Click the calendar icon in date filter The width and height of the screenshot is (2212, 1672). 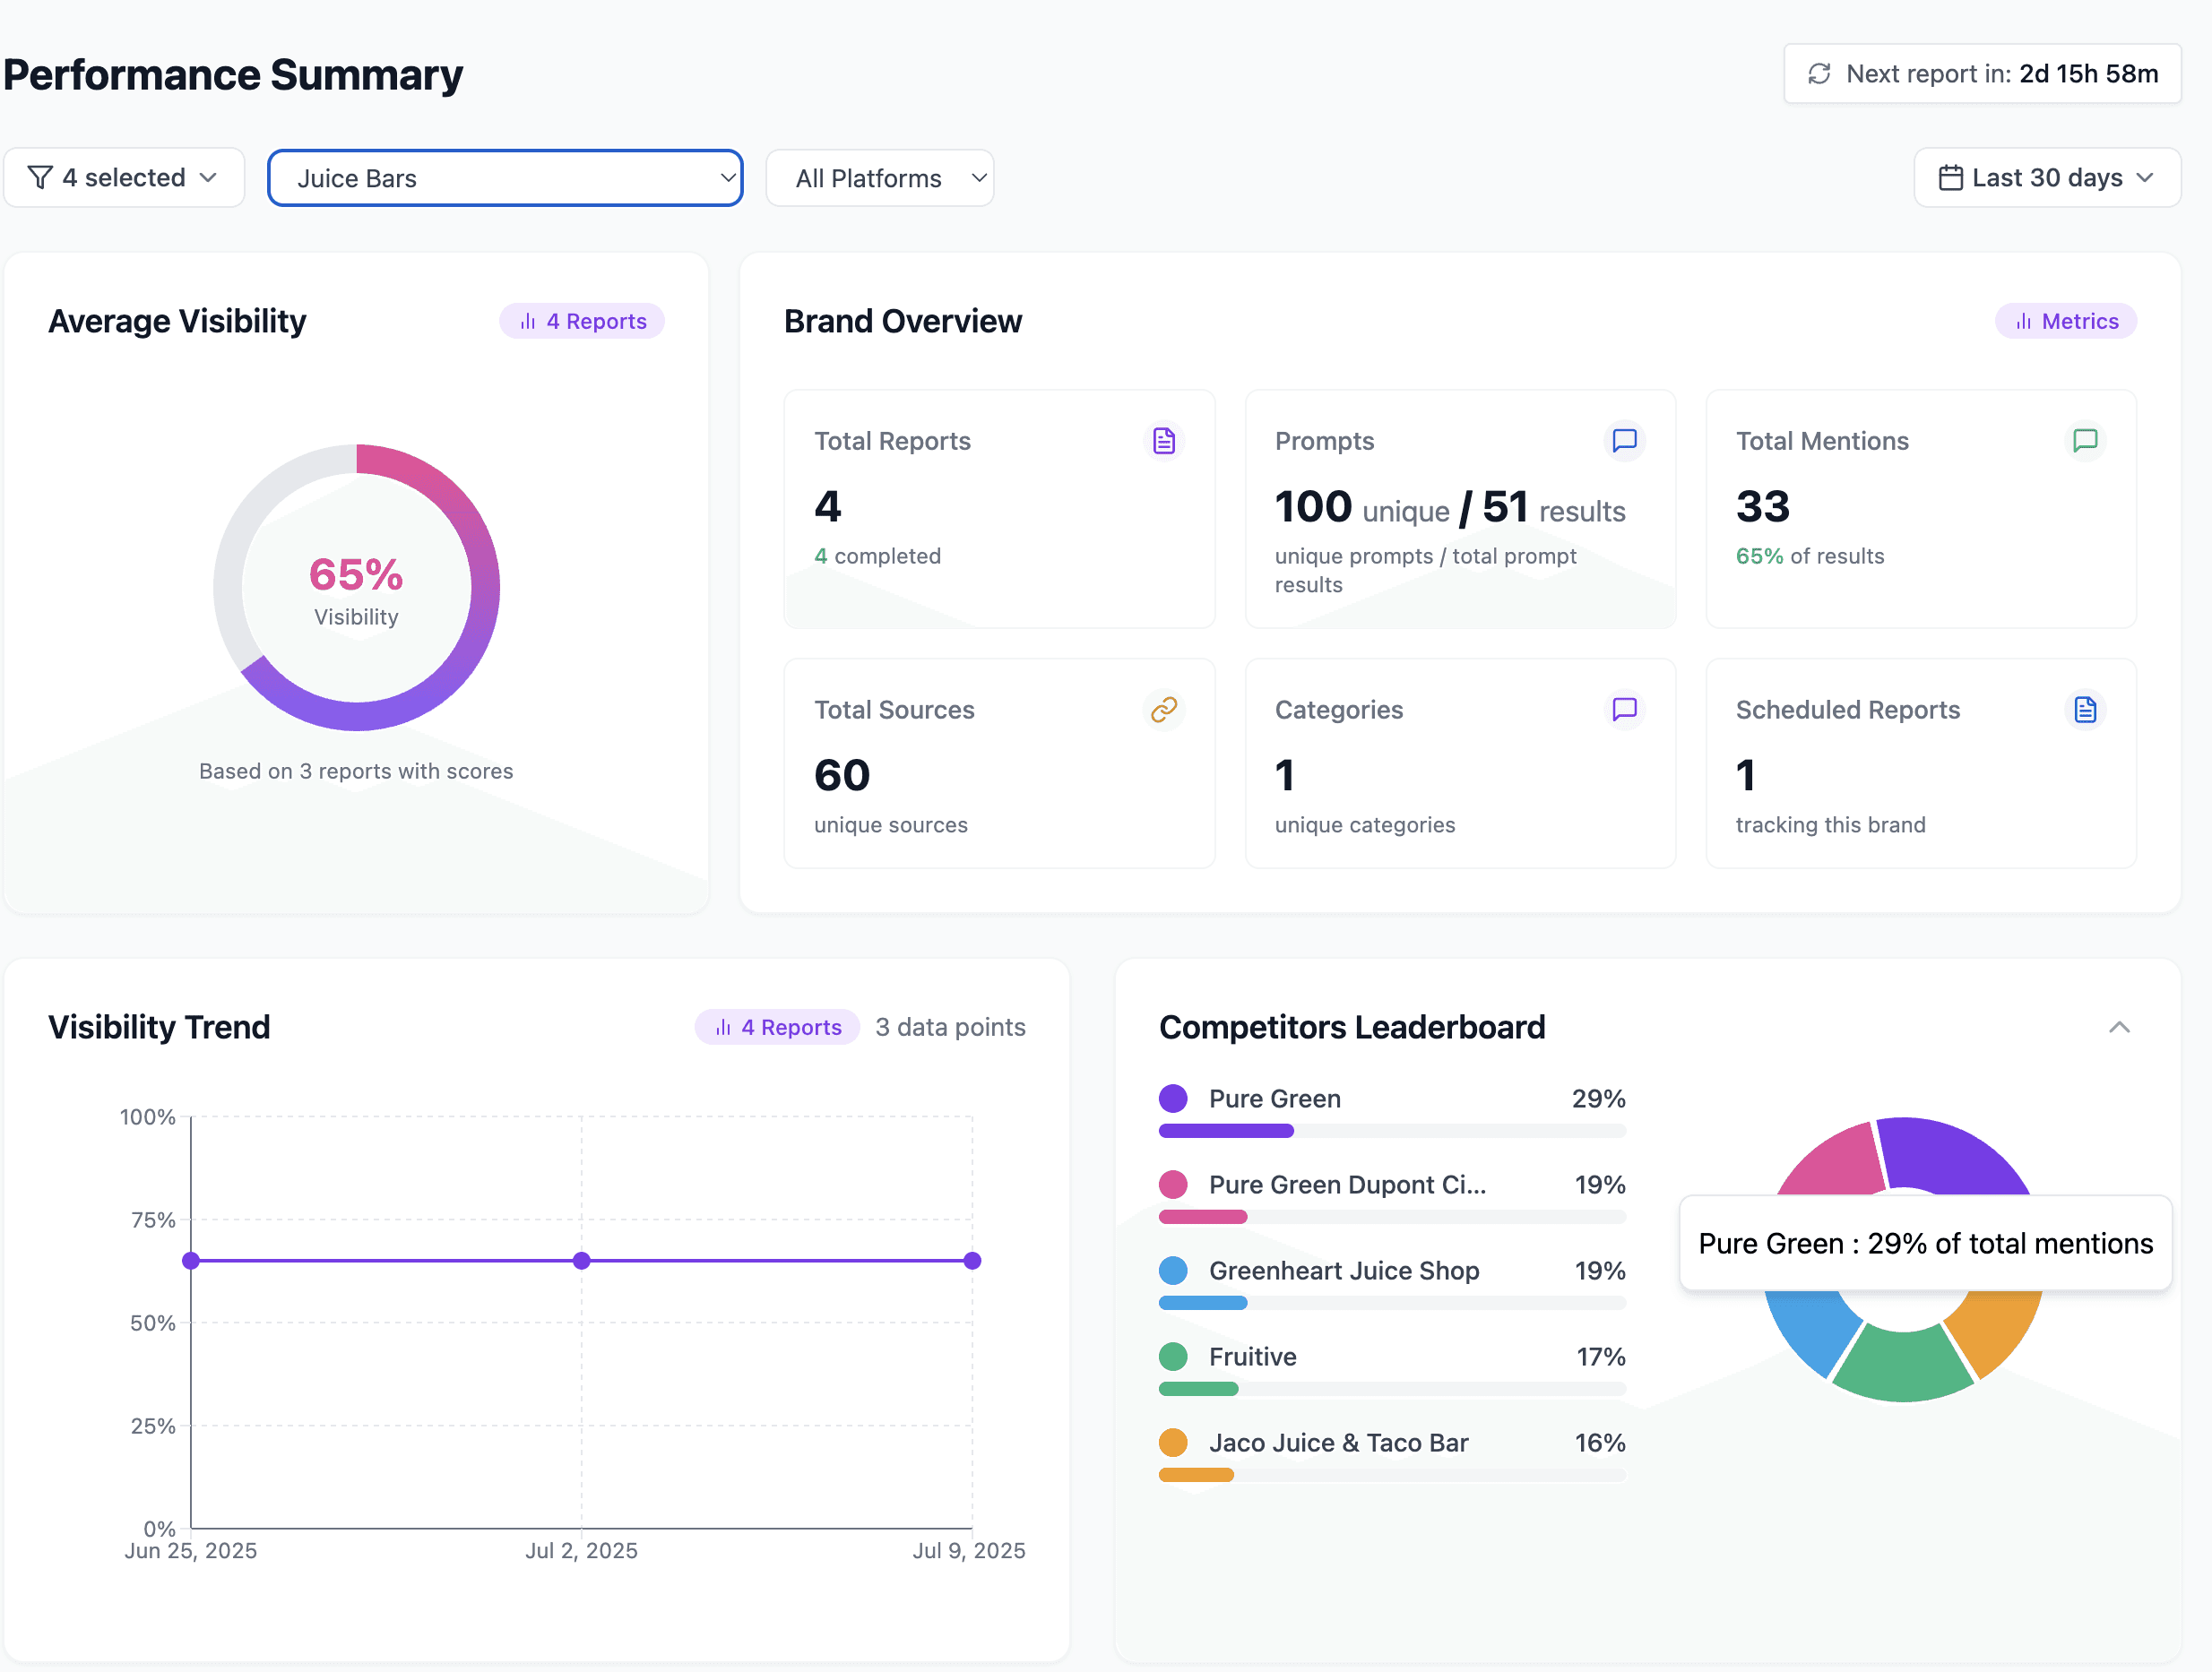click(1950, 178)
